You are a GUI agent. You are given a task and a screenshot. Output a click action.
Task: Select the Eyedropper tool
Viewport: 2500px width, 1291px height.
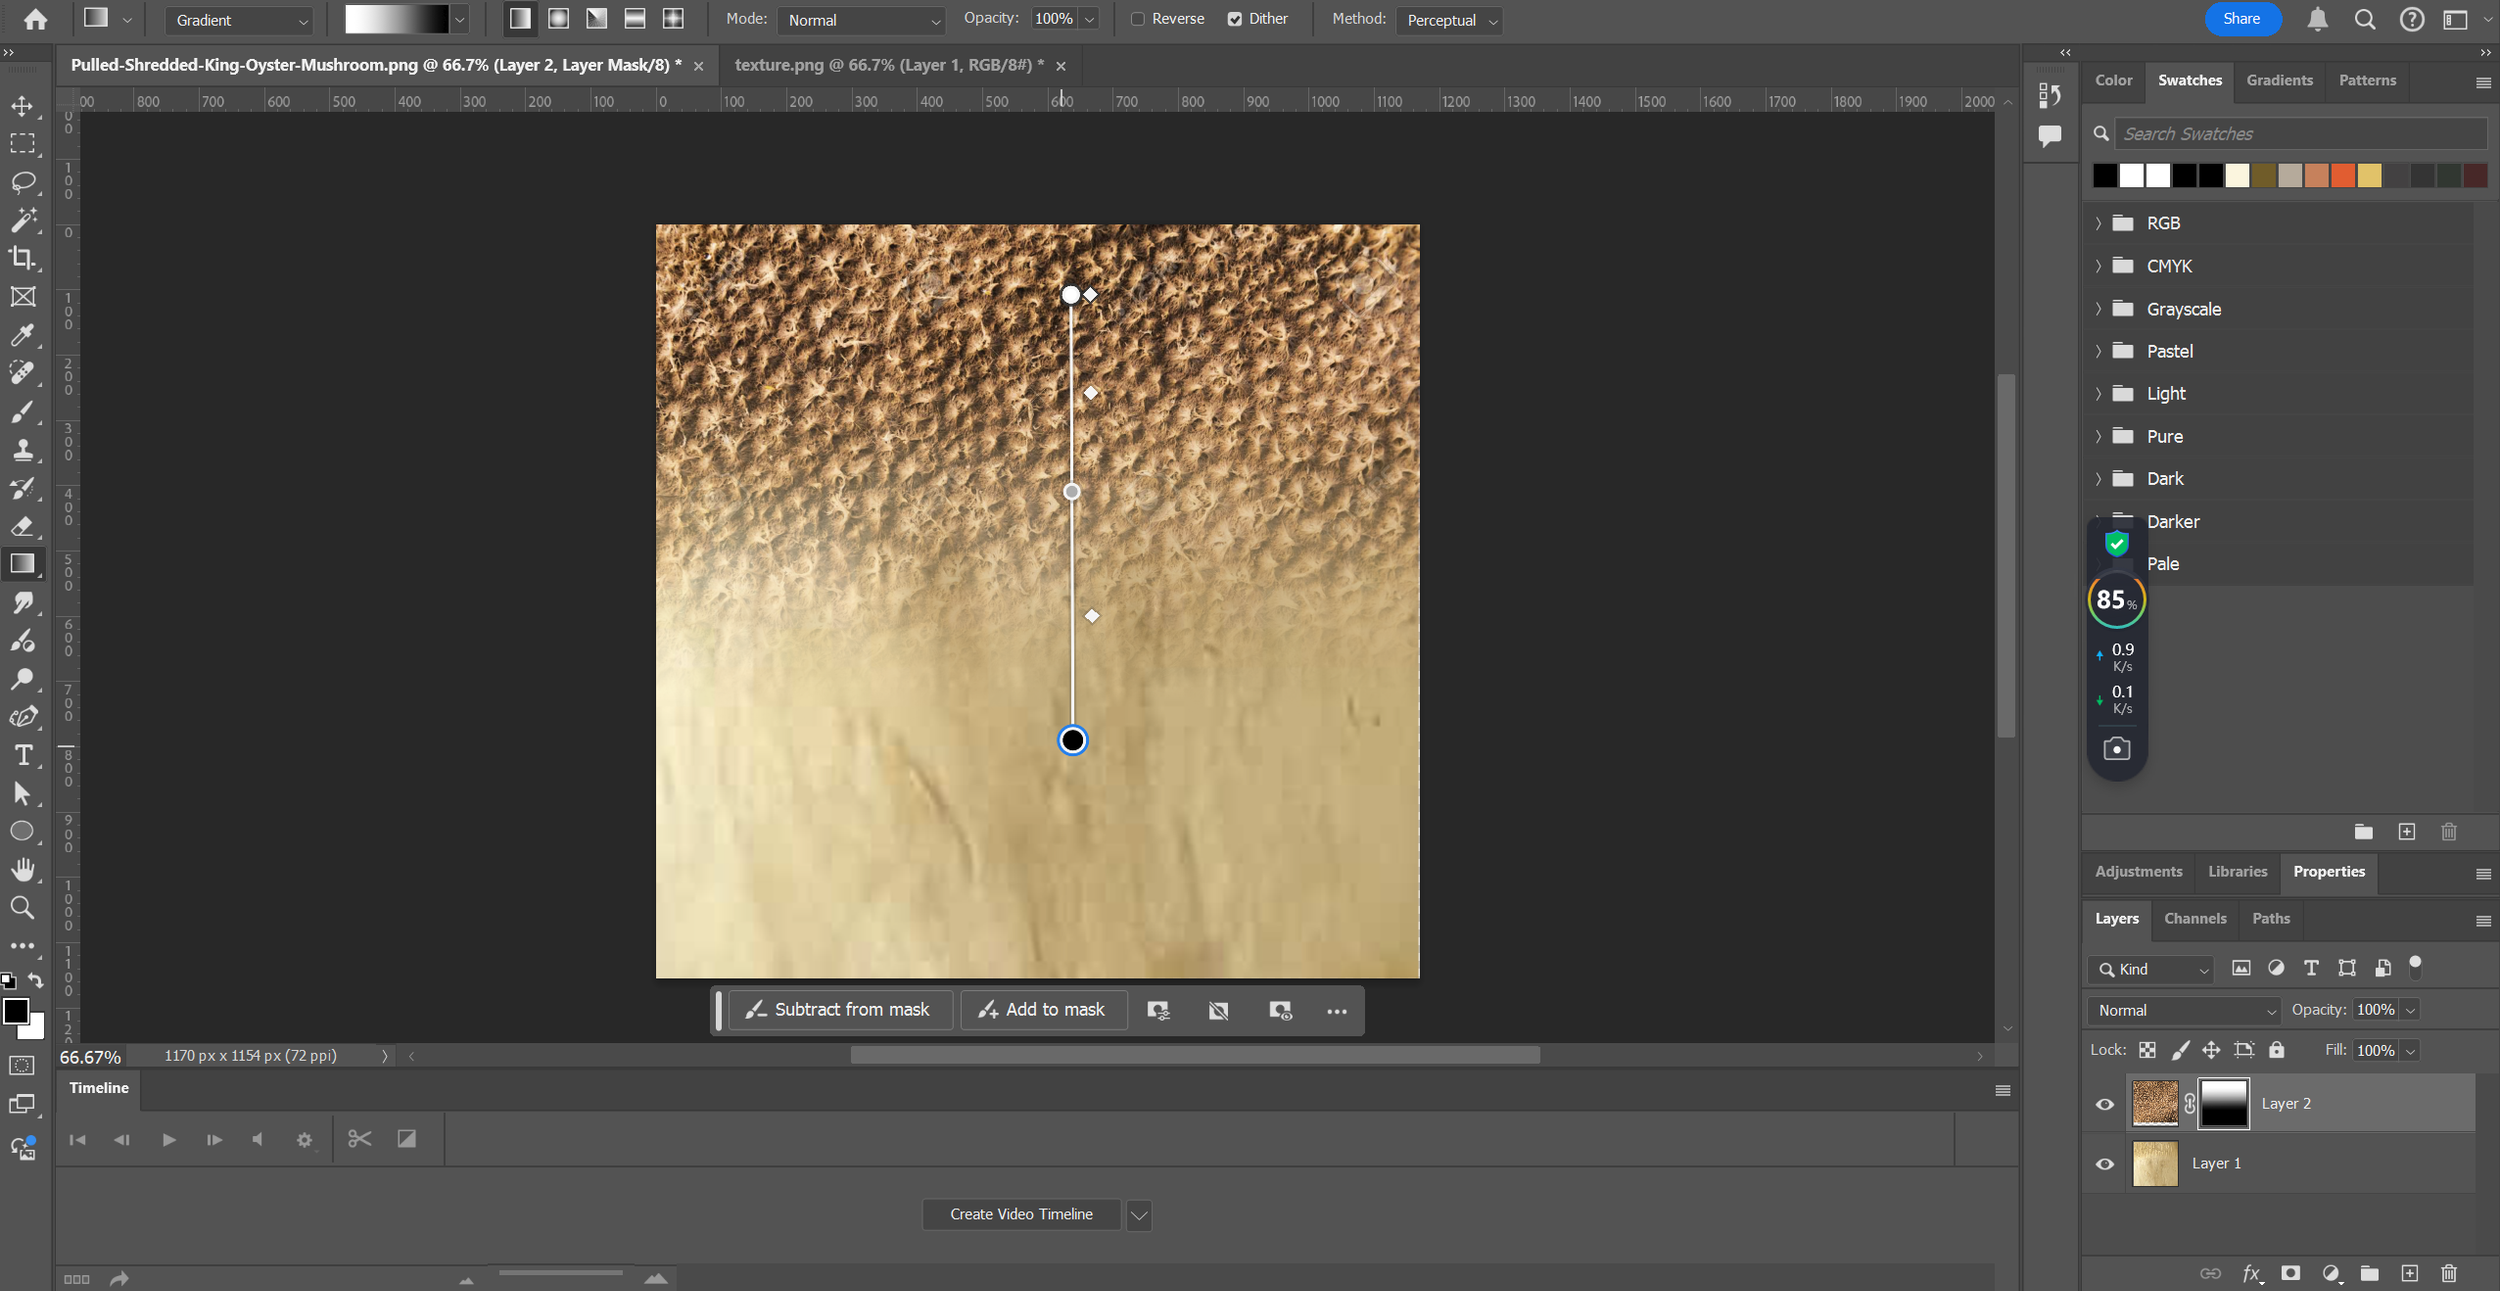click(22, 335)
